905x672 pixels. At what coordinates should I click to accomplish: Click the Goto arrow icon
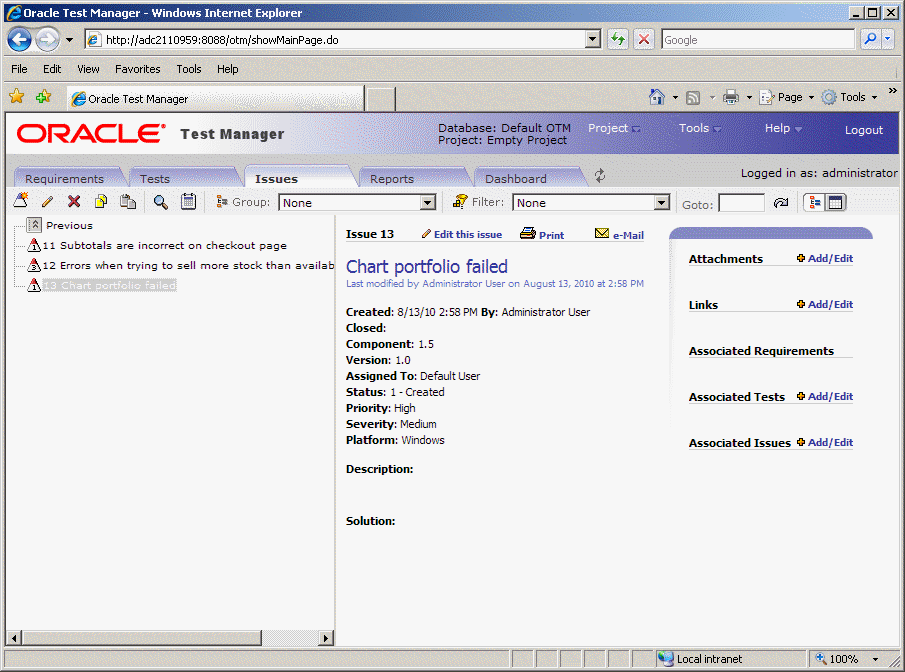781,203
